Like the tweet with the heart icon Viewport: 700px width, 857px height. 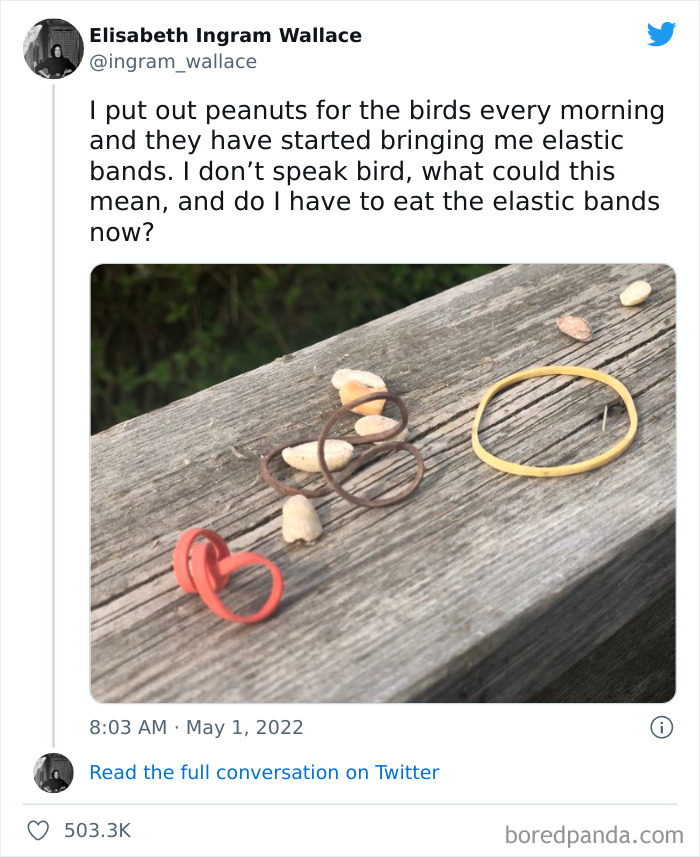pos(39,830)
